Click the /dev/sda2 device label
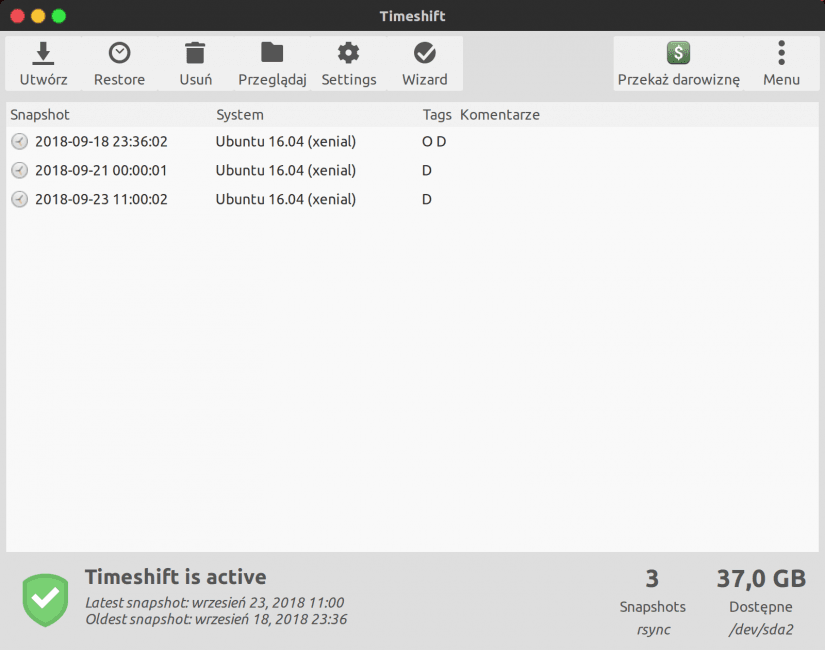The height and width of the screenshot is (650, 825). [761, 629]
